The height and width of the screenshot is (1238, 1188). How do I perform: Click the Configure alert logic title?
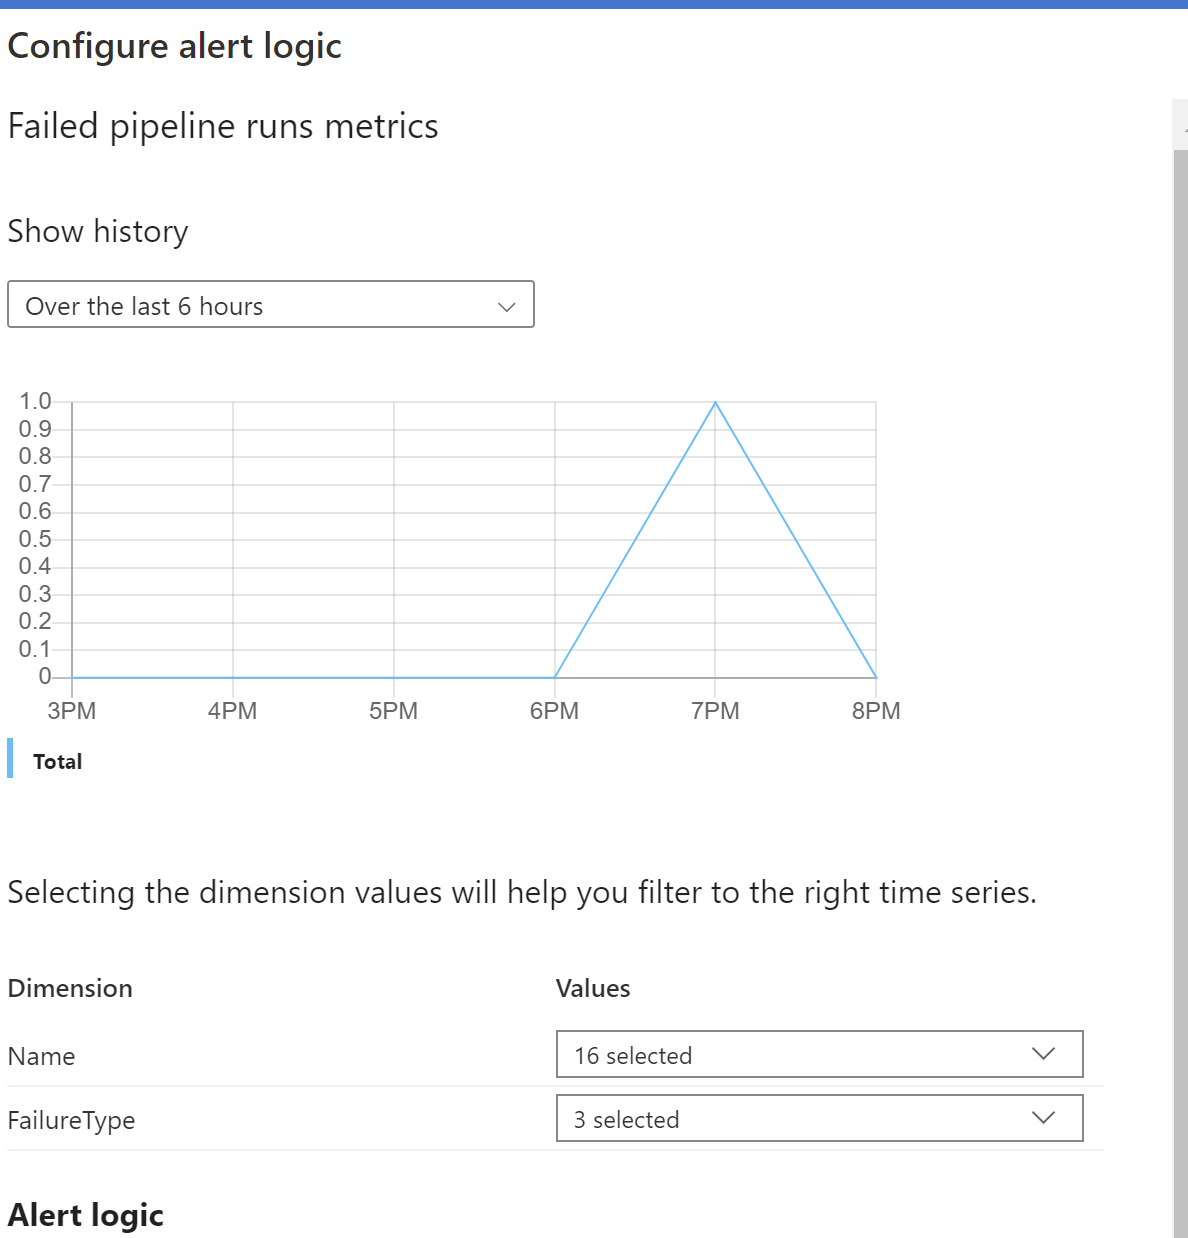[x=174, y=45]
